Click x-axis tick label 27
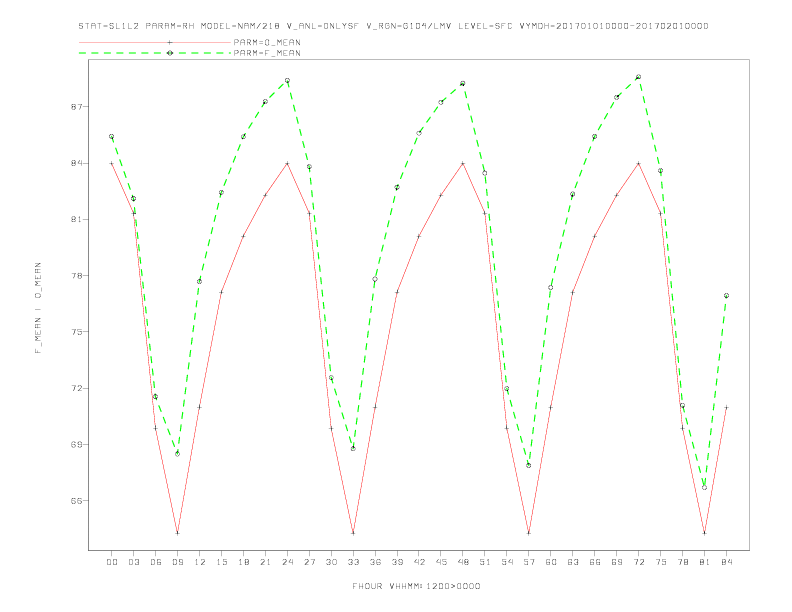This screenshot has width=792, height=612. [309, 562]
